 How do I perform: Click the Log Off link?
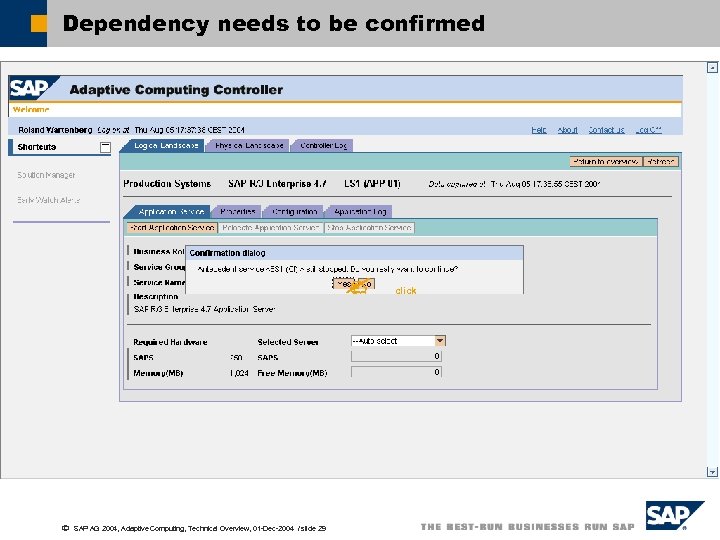(648, 130)
